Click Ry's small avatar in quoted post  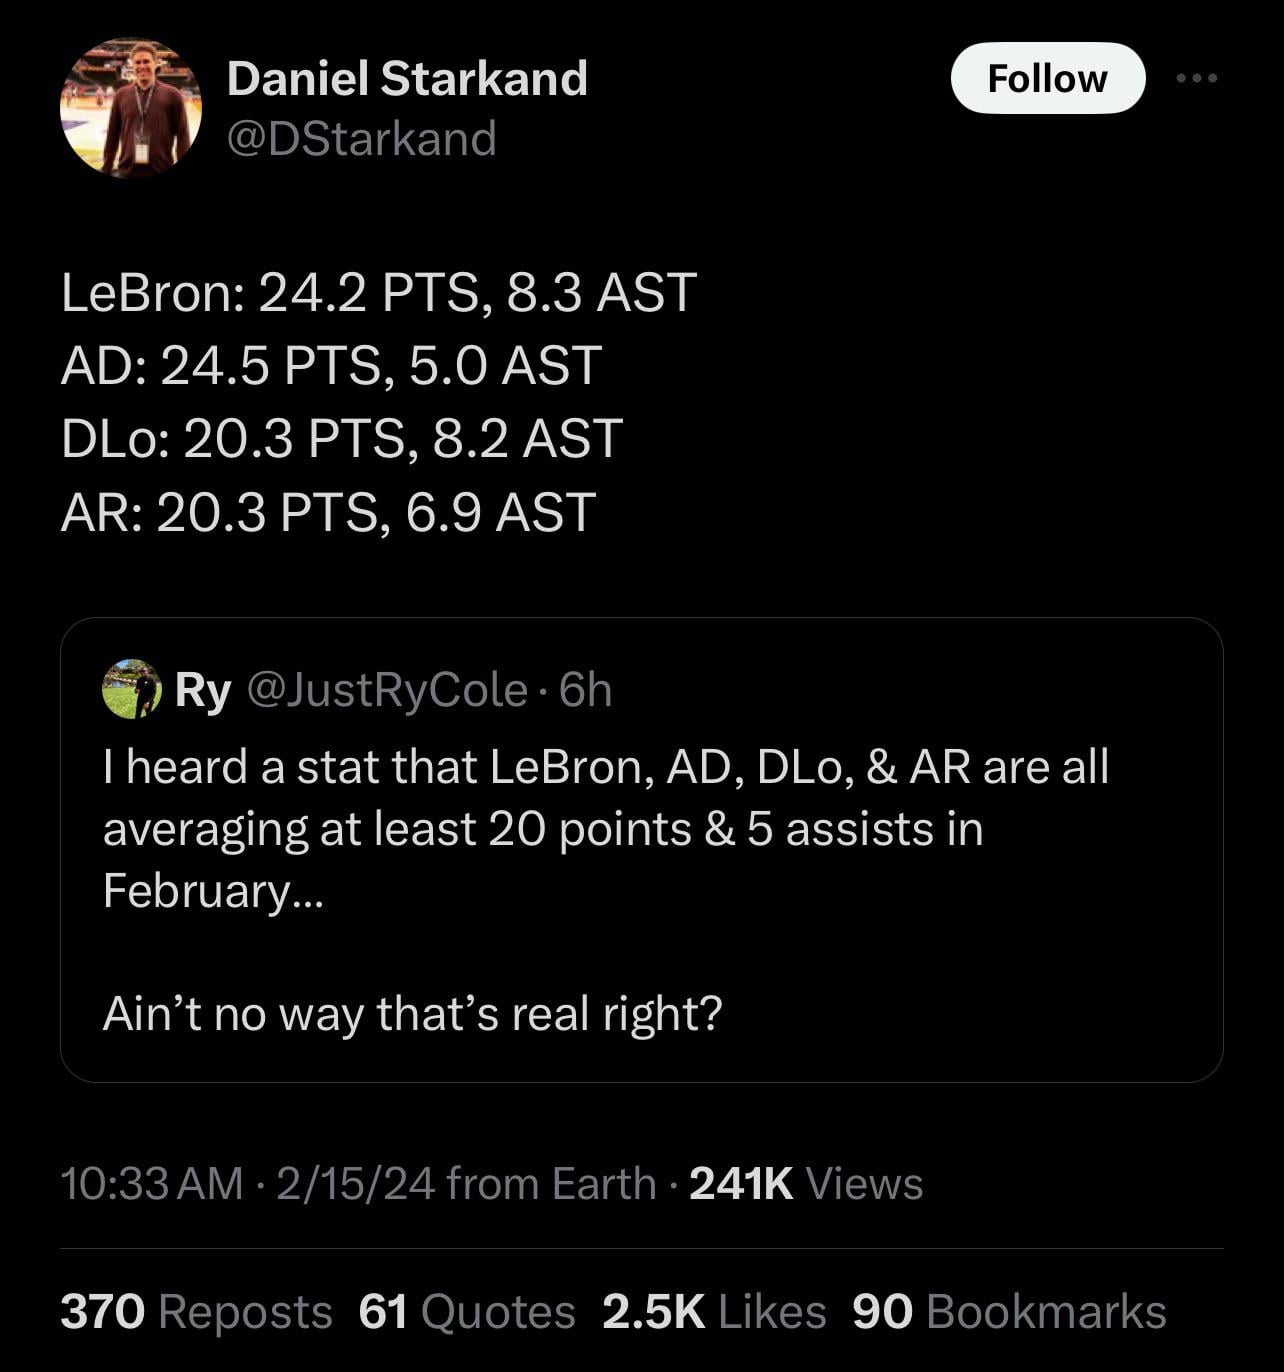coord(131,689)
